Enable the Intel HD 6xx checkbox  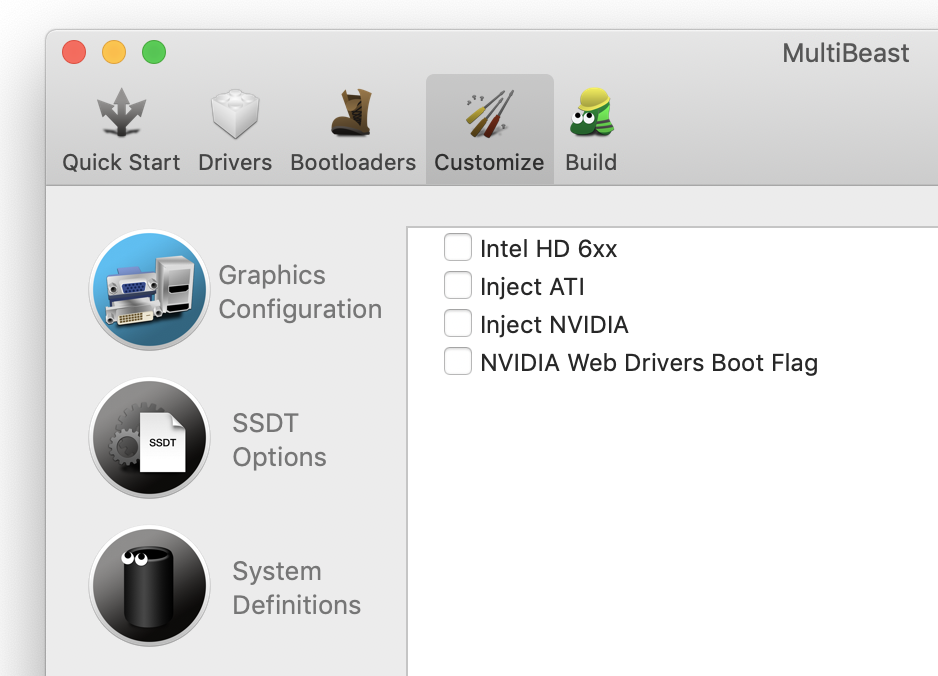click(x=458, y=248)
